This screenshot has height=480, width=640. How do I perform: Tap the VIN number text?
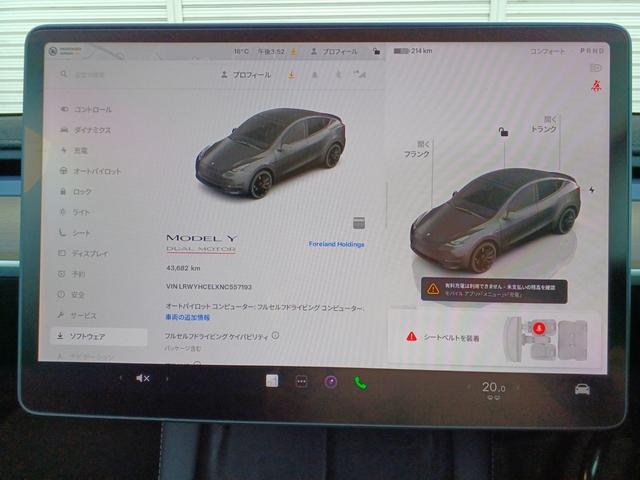(x=209, y=287)
